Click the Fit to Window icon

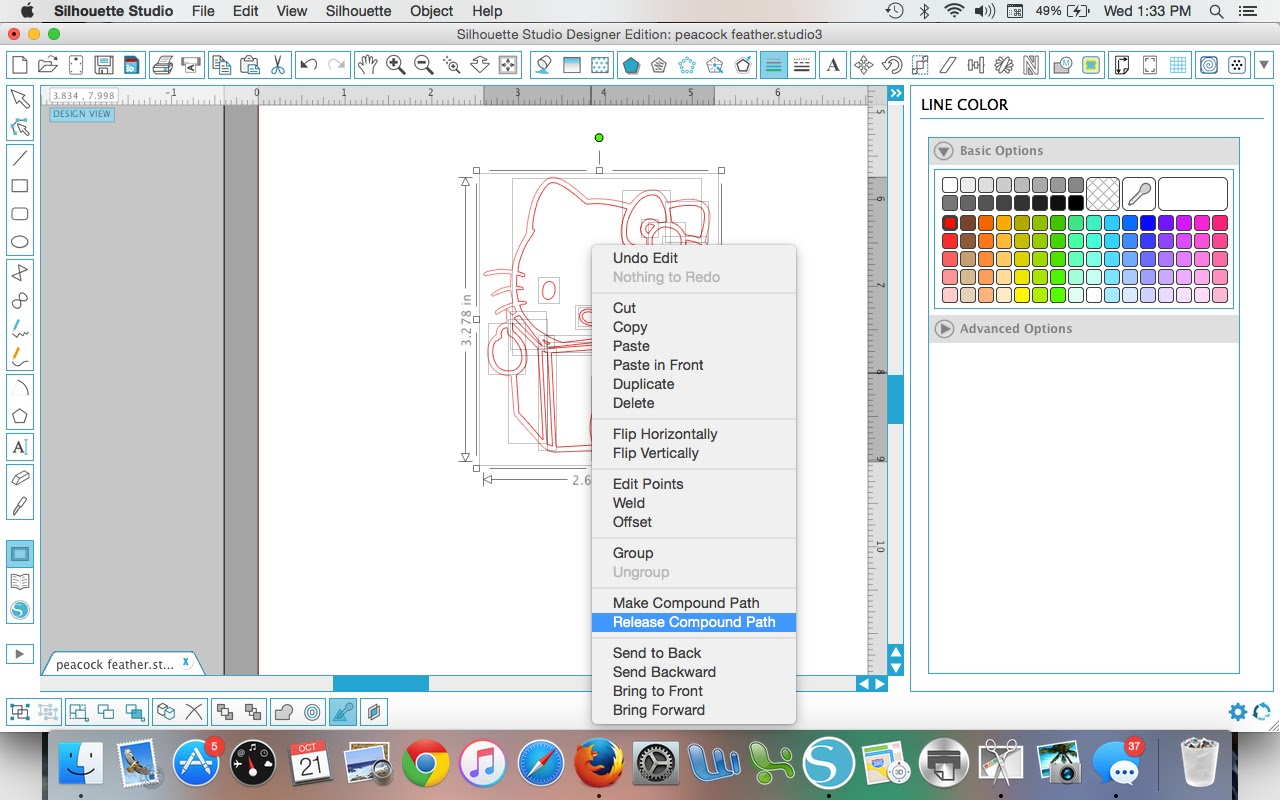(508, 65)
